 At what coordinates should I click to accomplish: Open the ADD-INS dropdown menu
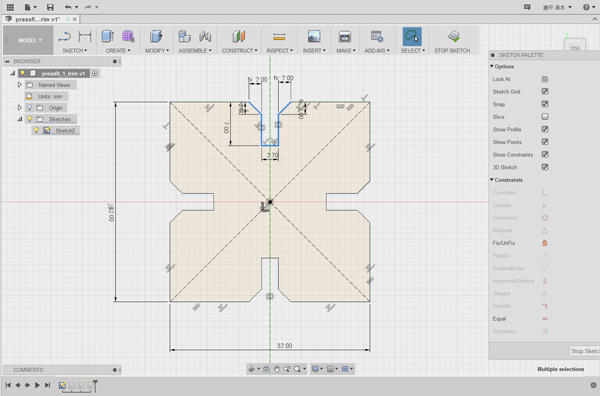tap(377, 51)
